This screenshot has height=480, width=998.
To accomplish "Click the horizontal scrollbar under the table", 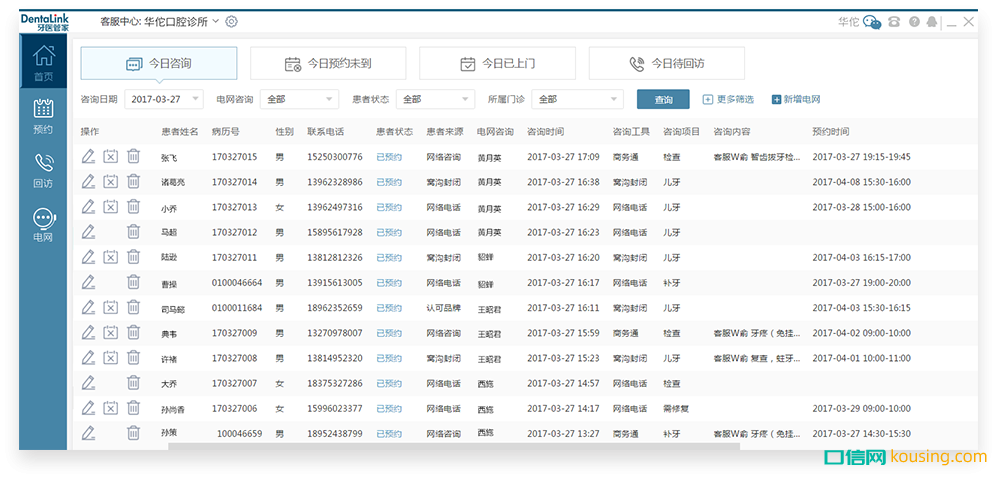I will point(454,446).
